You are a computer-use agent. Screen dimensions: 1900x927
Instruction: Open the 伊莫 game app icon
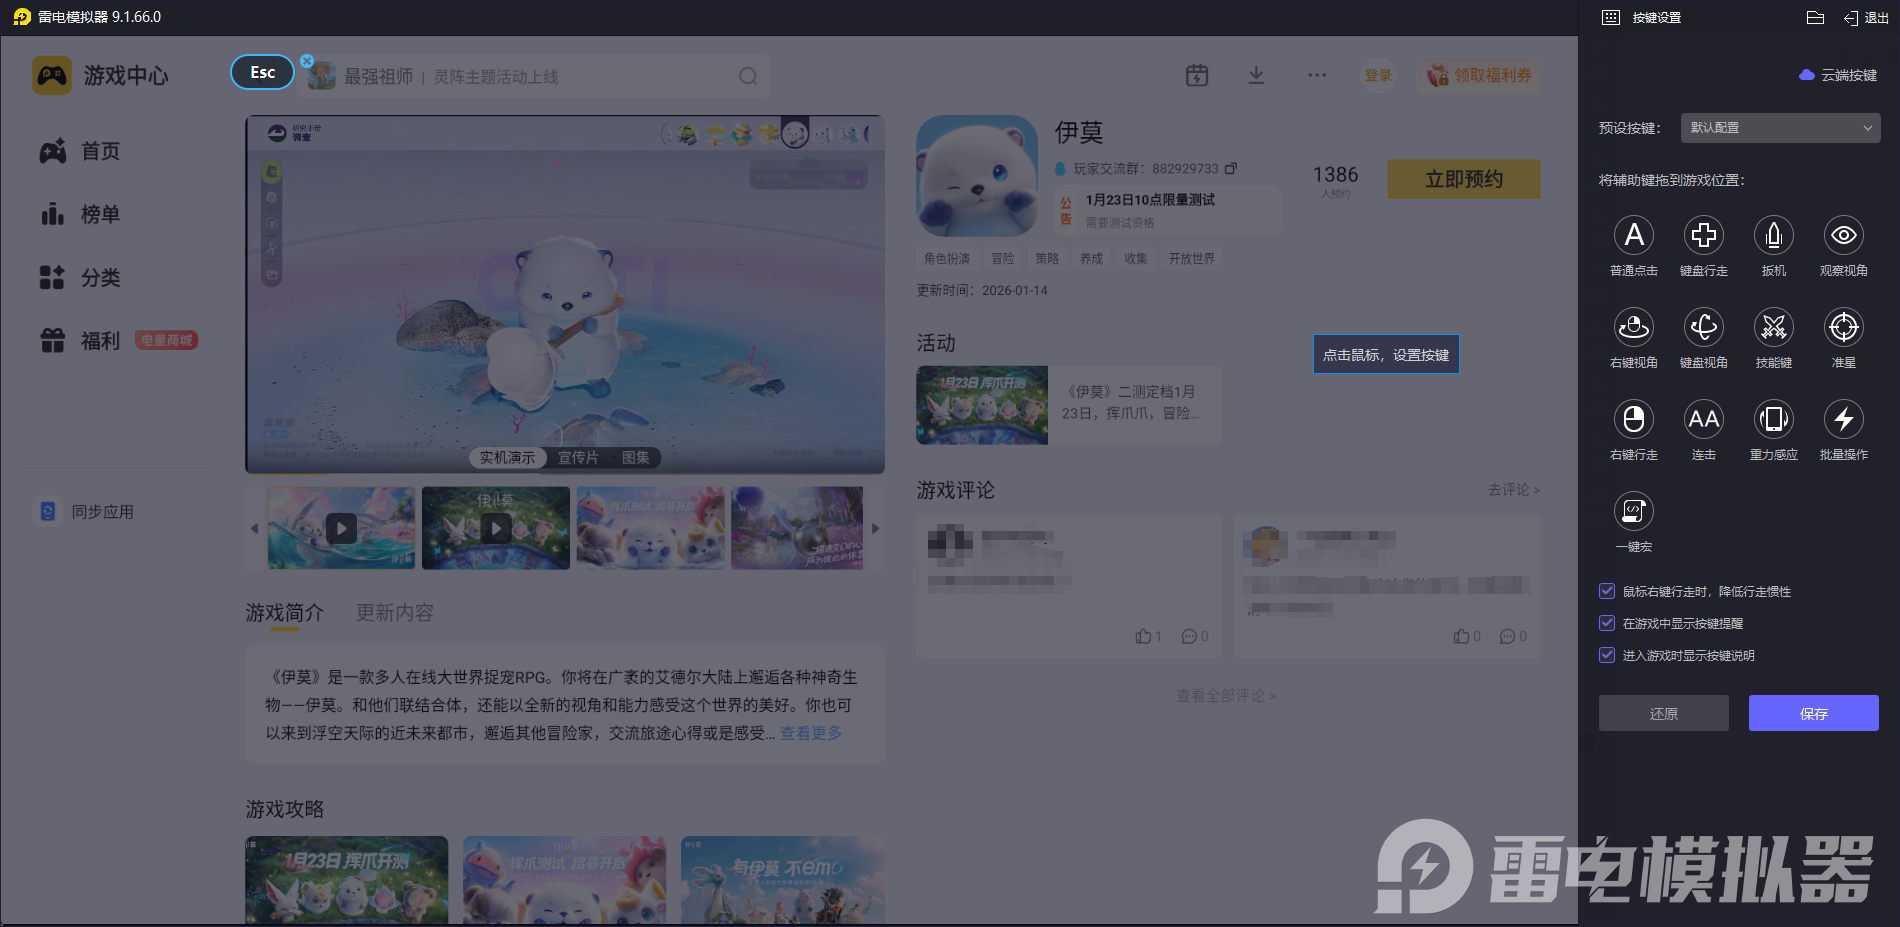coord(977,176)
